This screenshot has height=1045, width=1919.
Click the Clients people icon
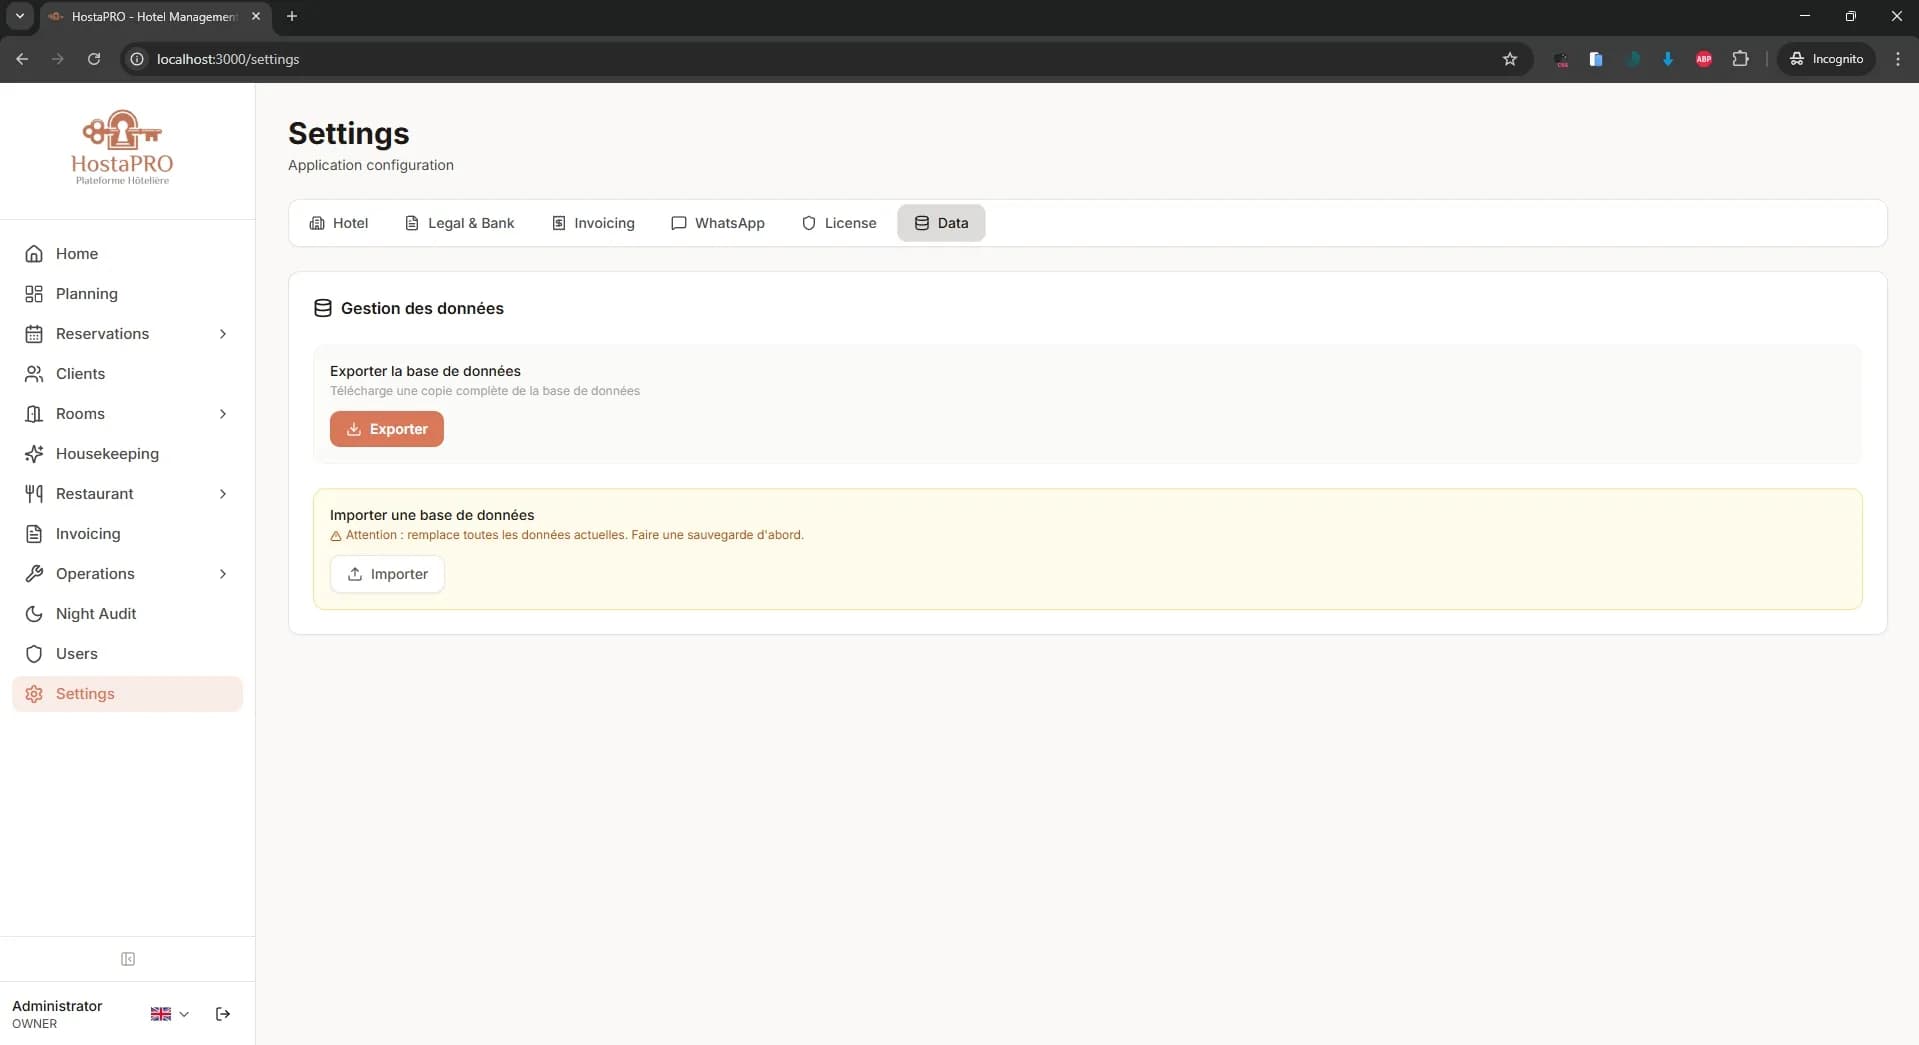[33, 374]
